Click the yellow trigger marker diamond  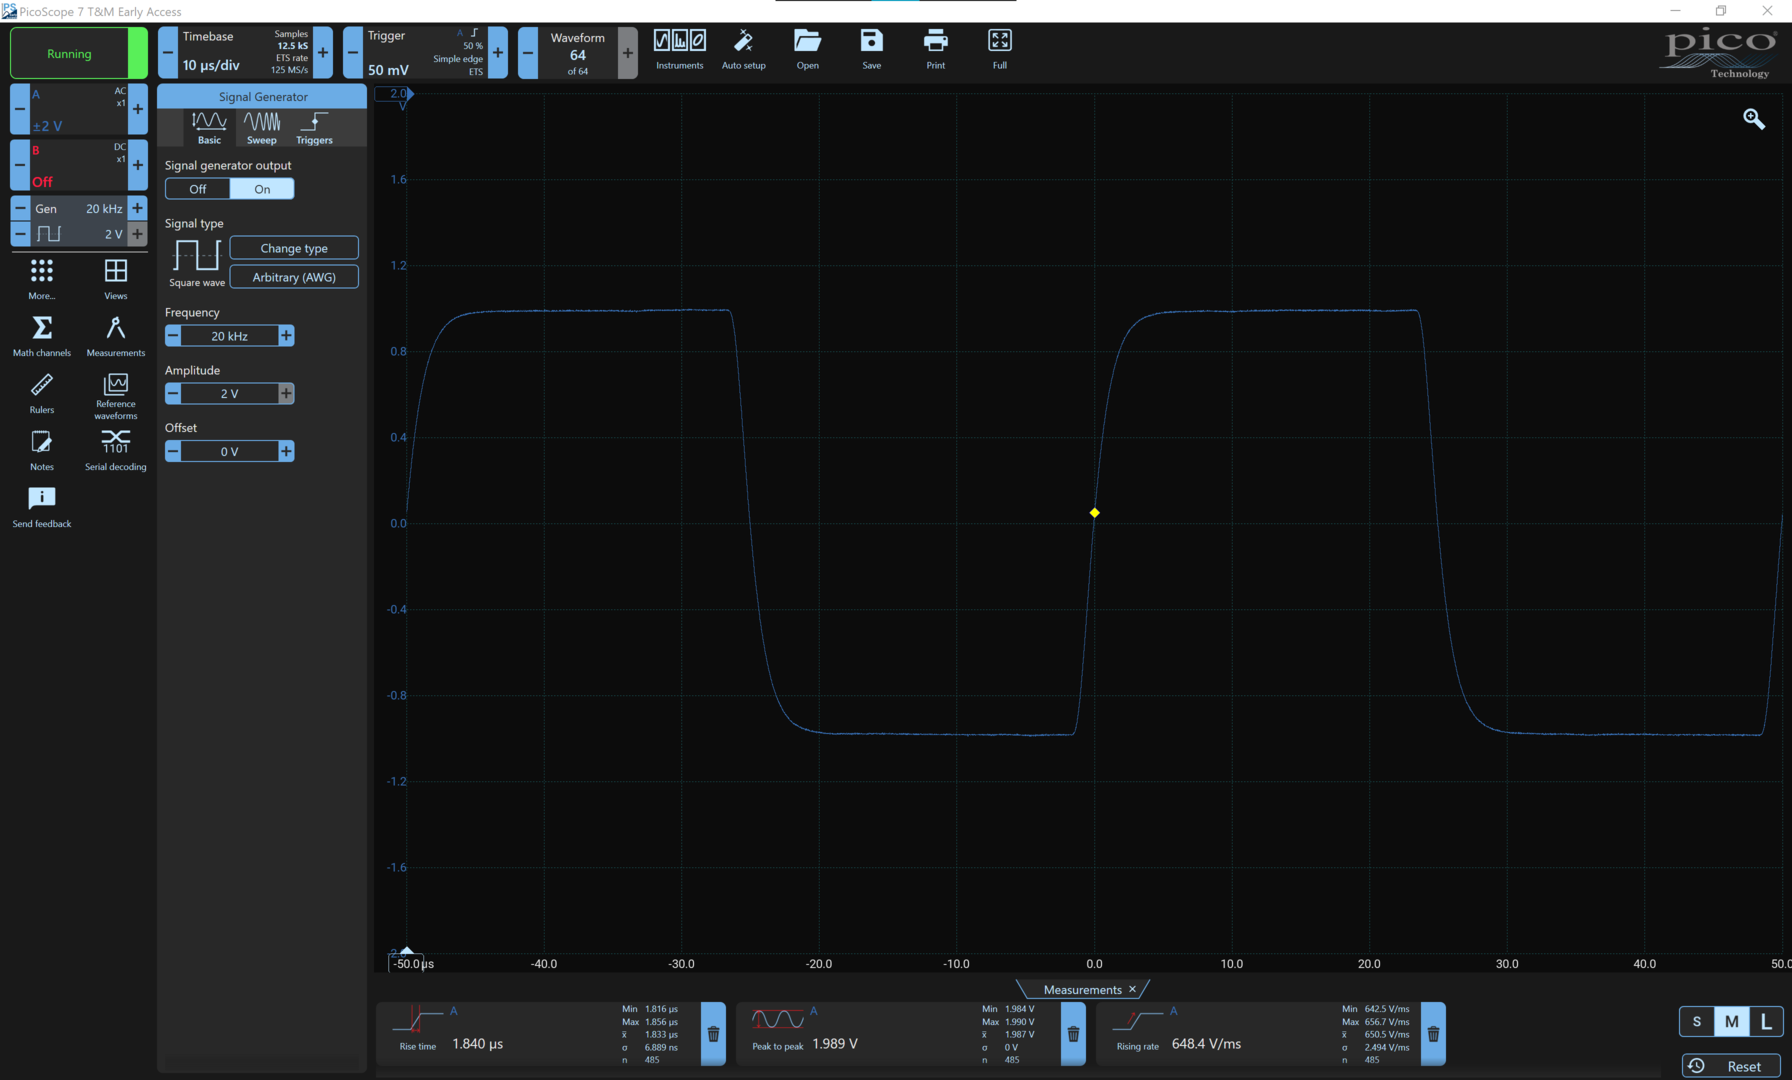tap(1094, 513)
